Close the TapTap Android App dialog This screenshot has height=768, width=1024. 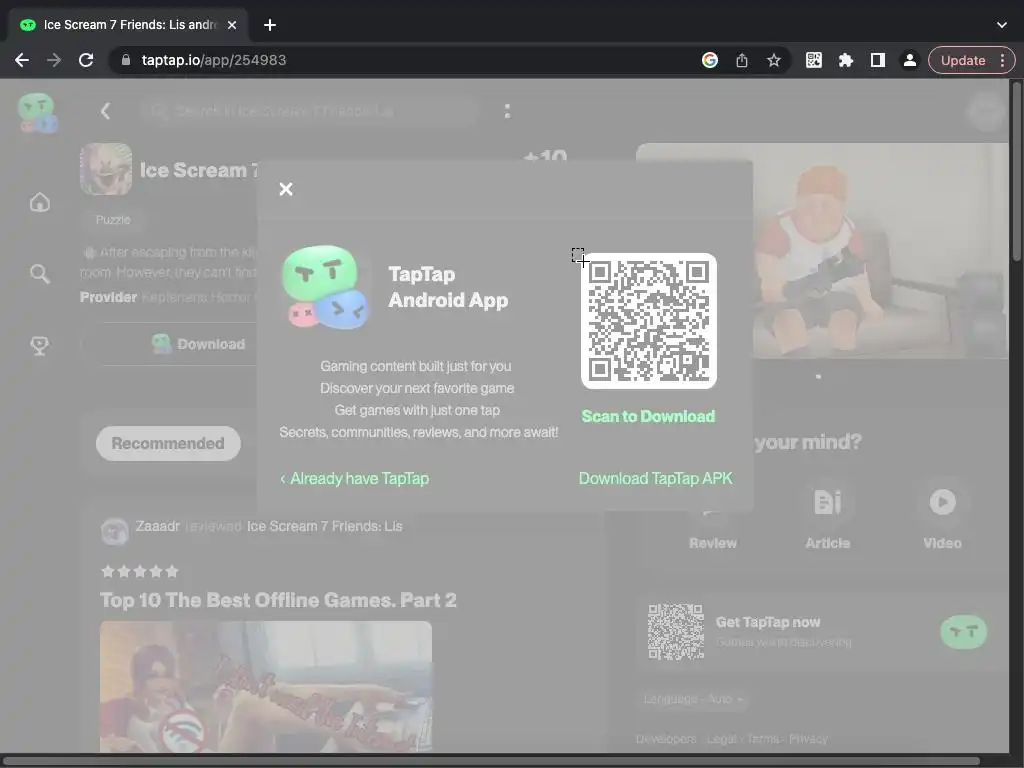(285, 189)
